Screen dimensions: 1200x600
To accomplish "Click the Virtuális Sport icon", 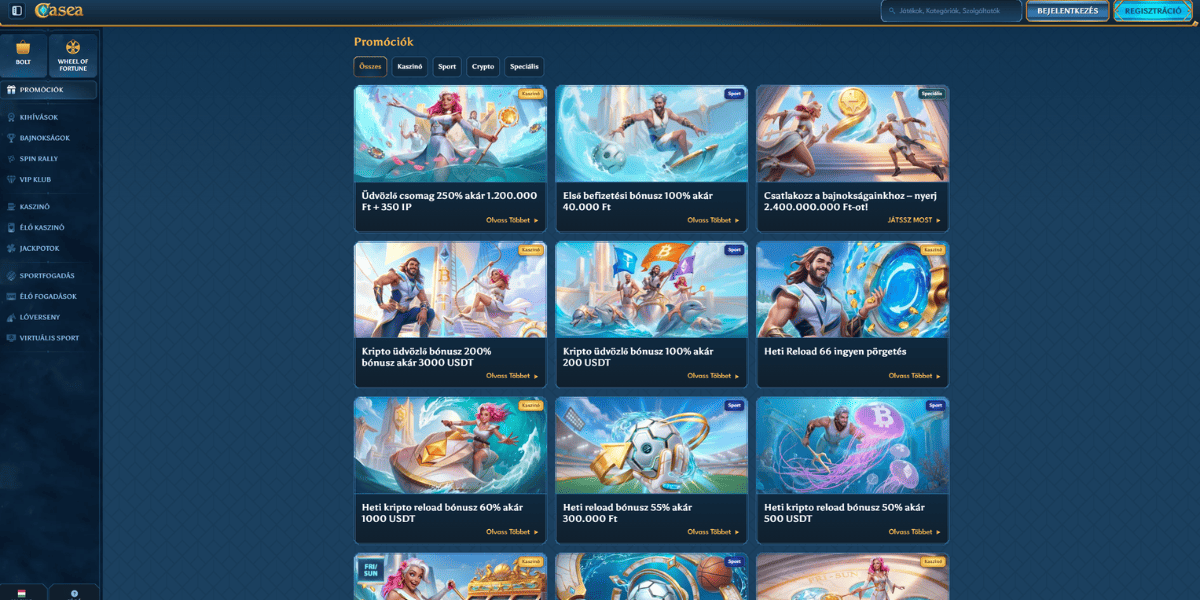I will pyautogui.click(x=11, y=338).
